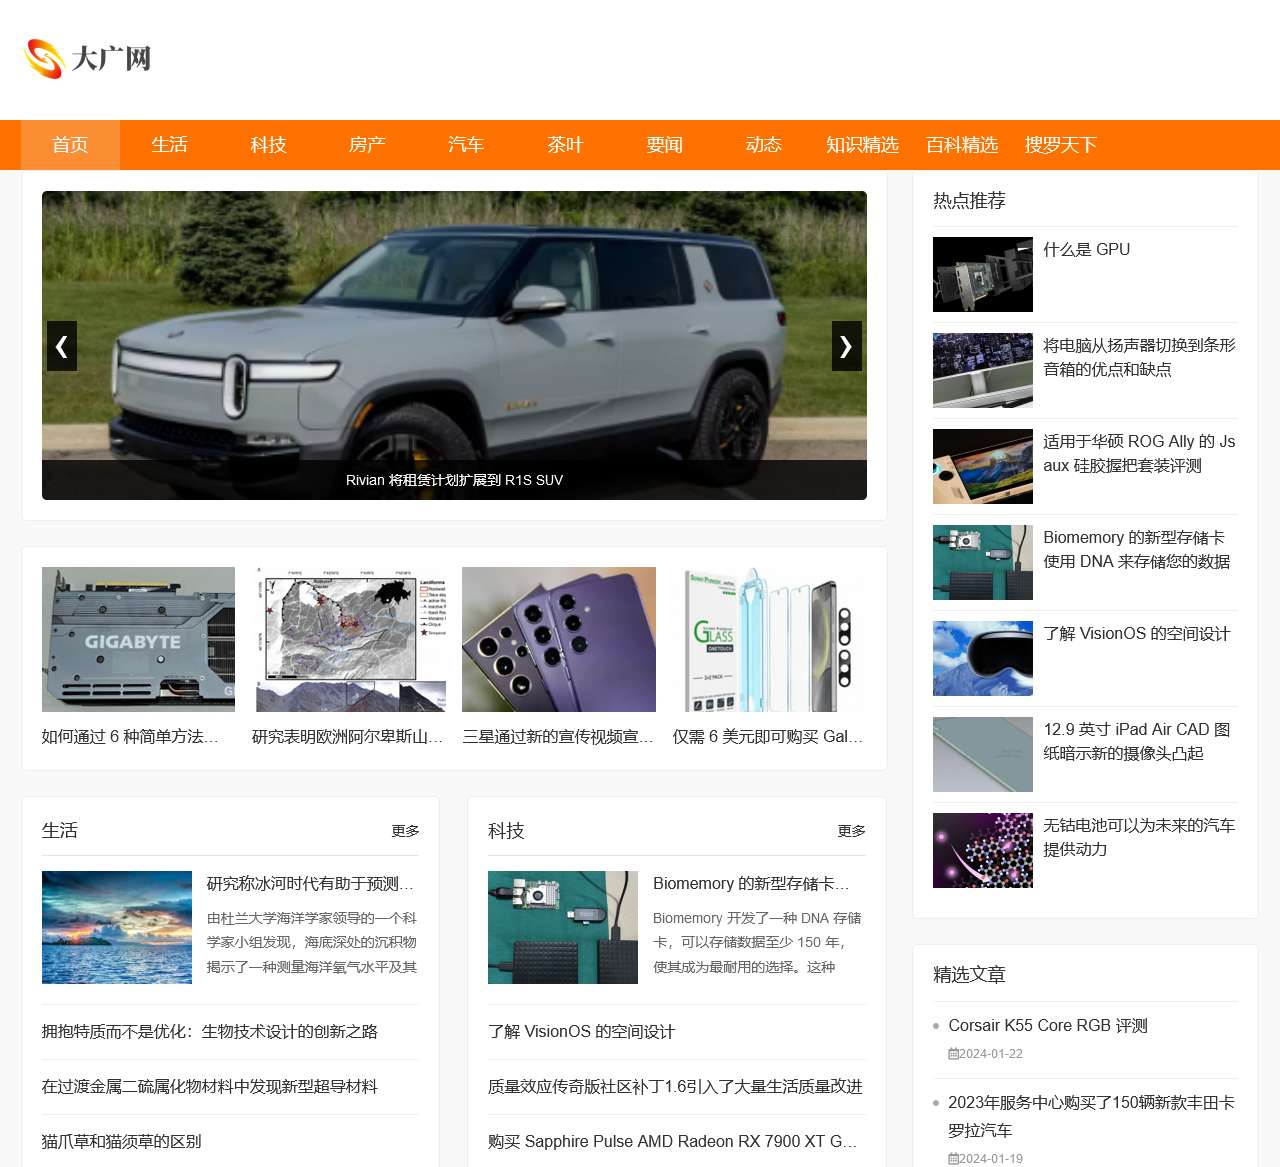Image resolution: width=1280 pixels, height=1167 pixels.
Task: Open article 质量效应传奇版社区补丁1.6引入了大量生活质量改进
Action: [x=675, y=1087]
